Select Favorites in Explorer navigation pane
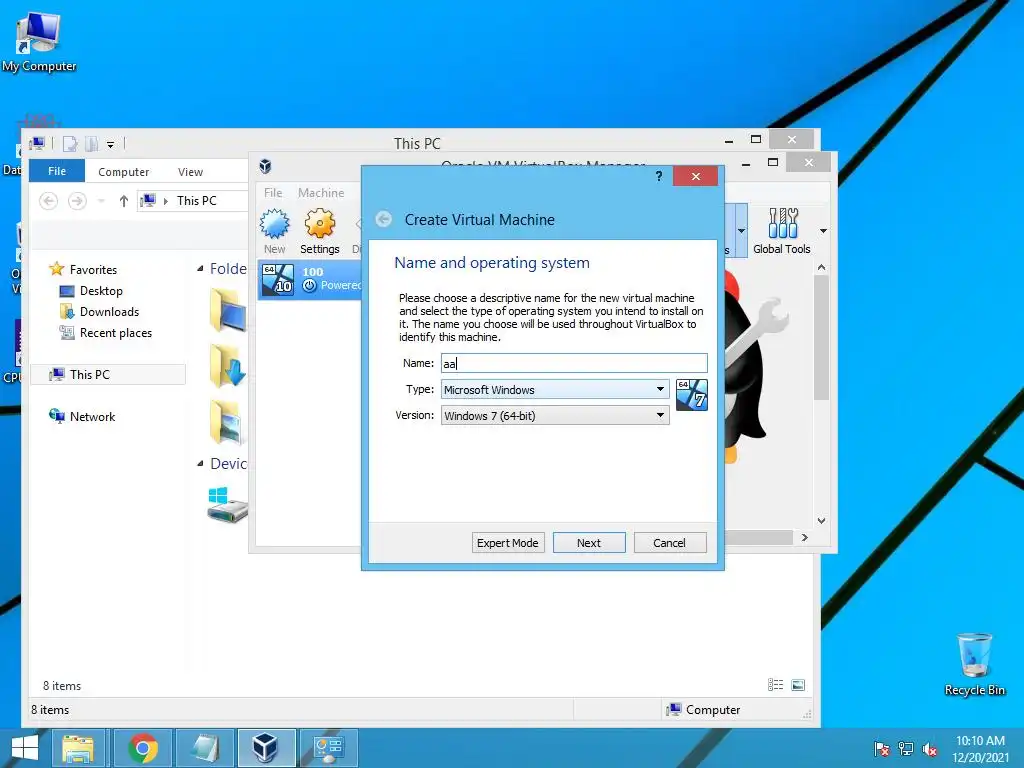This screenshot has height=768, width=1024. 83,269
